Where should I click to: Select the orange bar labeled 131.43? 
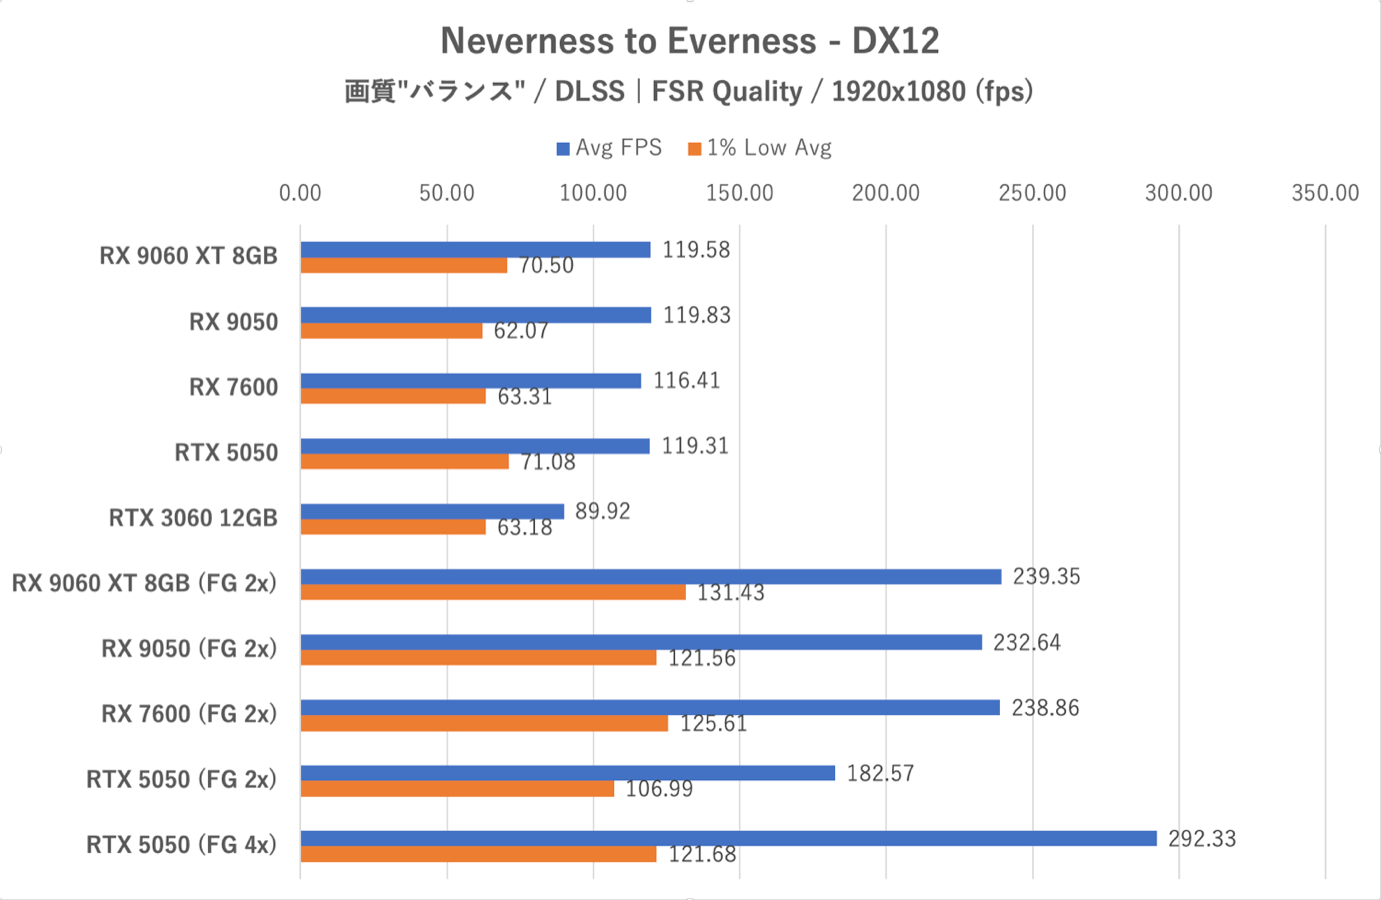tap(493, 593)
